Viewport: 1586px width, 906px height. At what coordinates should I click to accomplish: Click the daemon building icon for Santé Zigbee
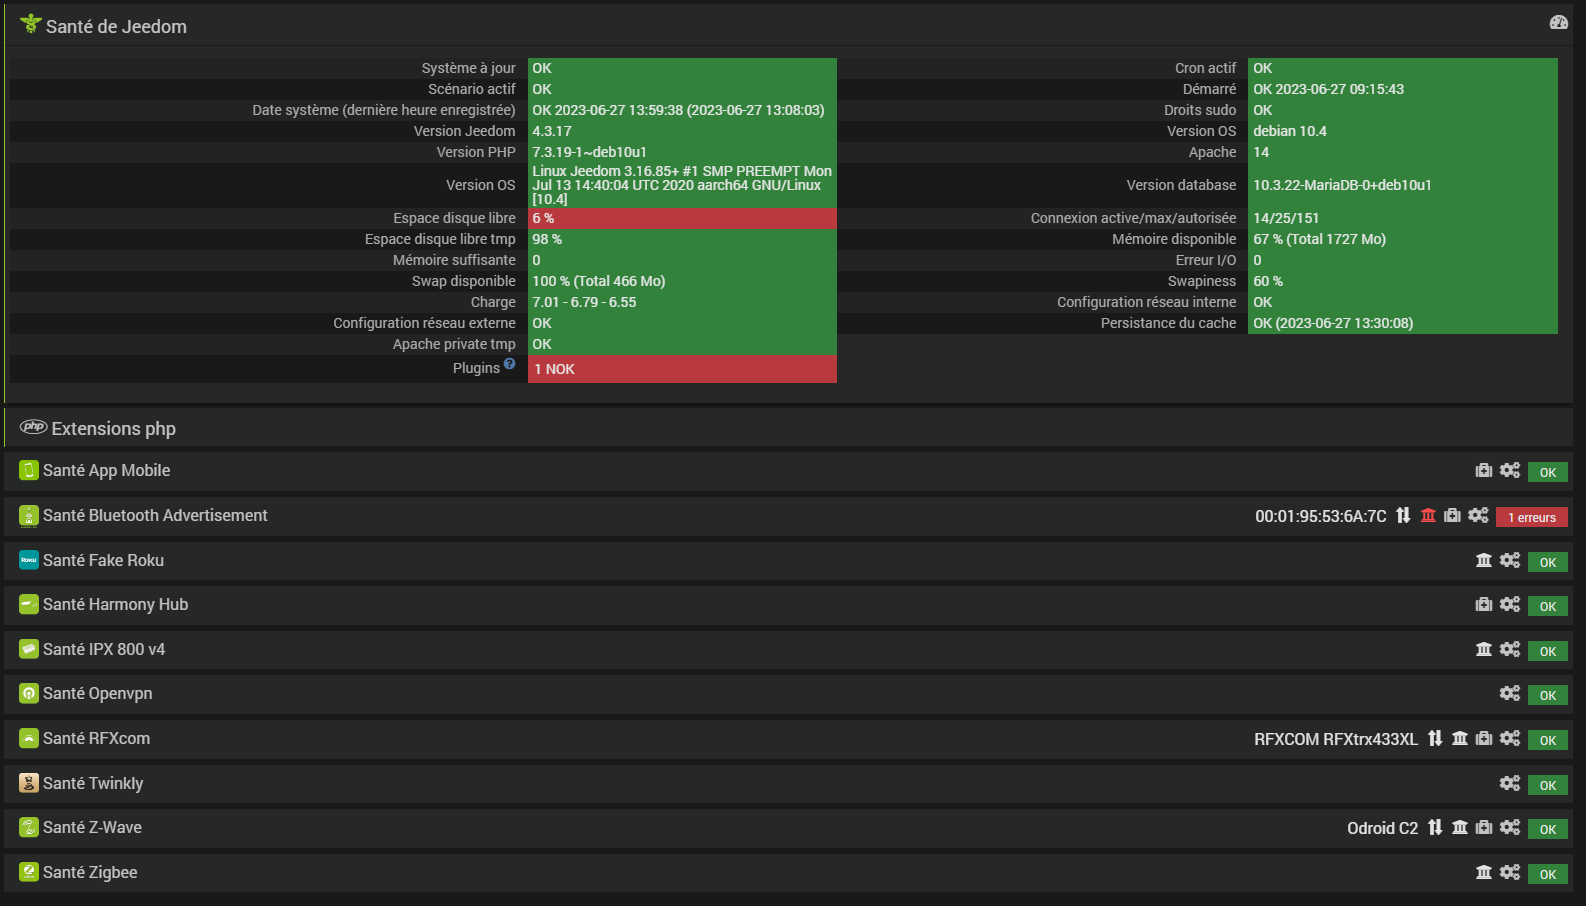click(1484, 872)
